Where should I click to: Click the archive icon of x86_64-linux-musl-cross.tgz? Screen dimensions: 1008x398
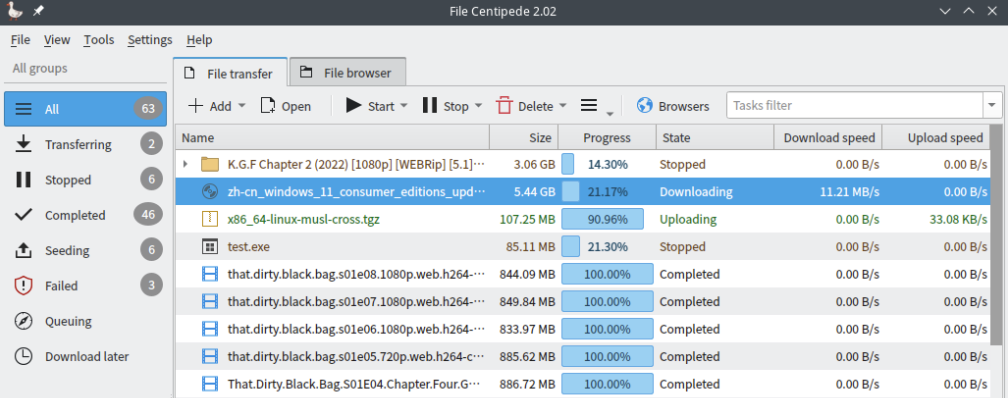click(x=210, y=219)
